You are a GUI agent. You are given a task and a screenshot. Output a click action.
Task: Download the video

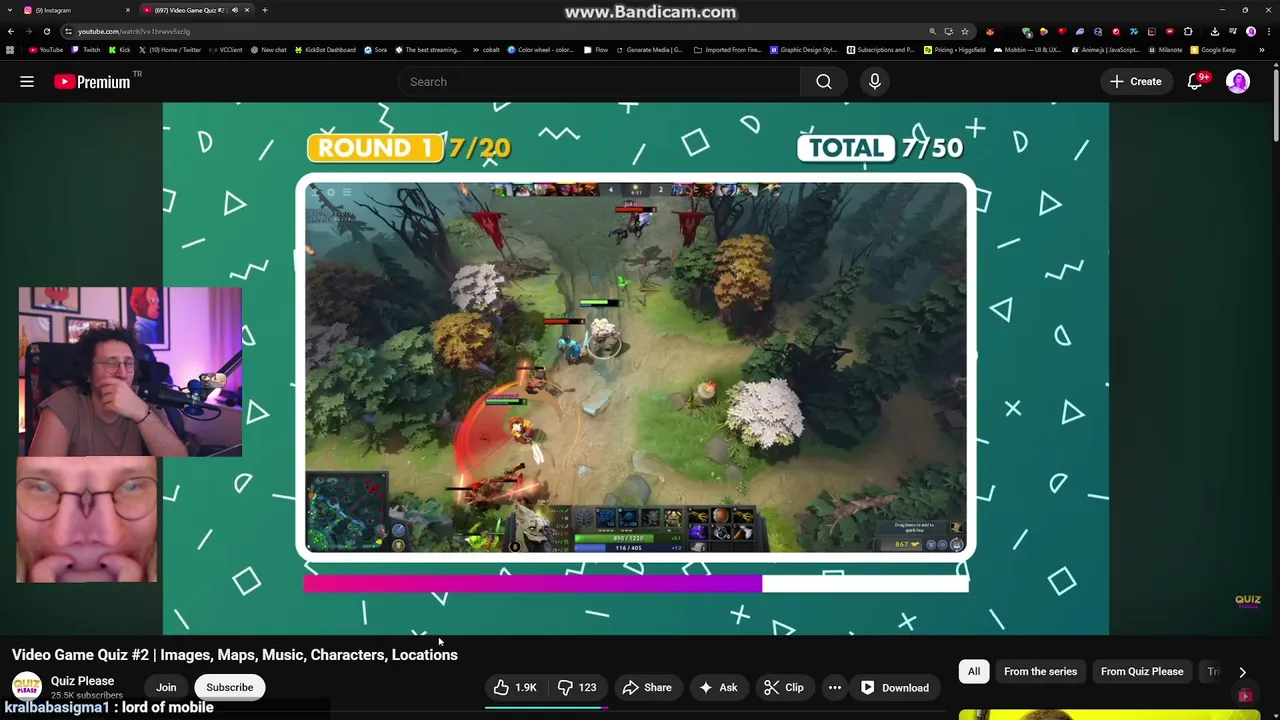pos(895,687)
